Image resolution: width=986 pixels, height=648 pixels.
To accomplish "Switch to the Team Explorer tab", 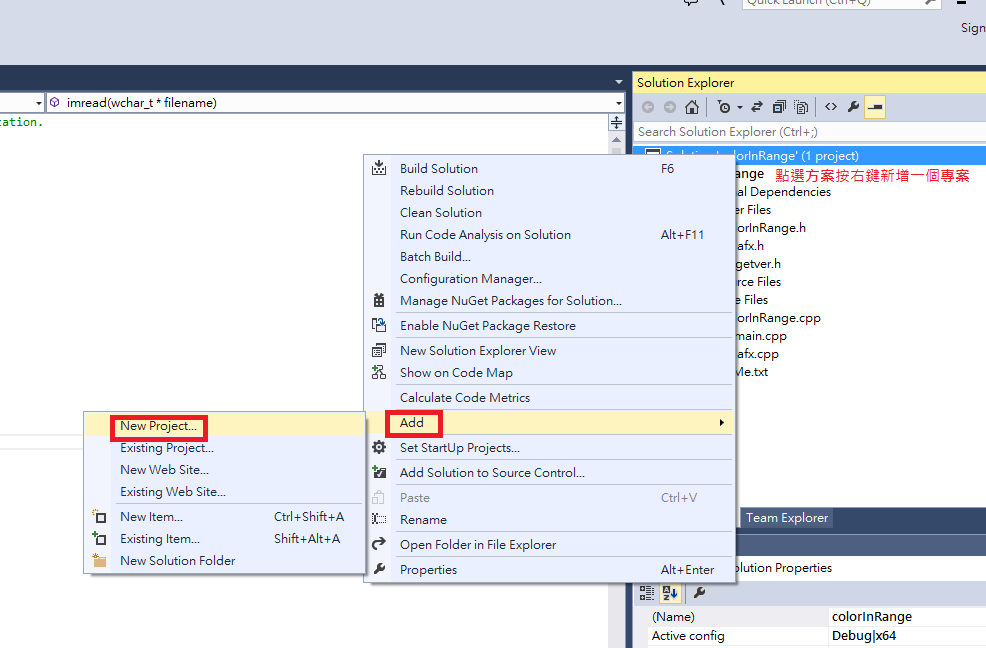I will click(x=787, y=518).
